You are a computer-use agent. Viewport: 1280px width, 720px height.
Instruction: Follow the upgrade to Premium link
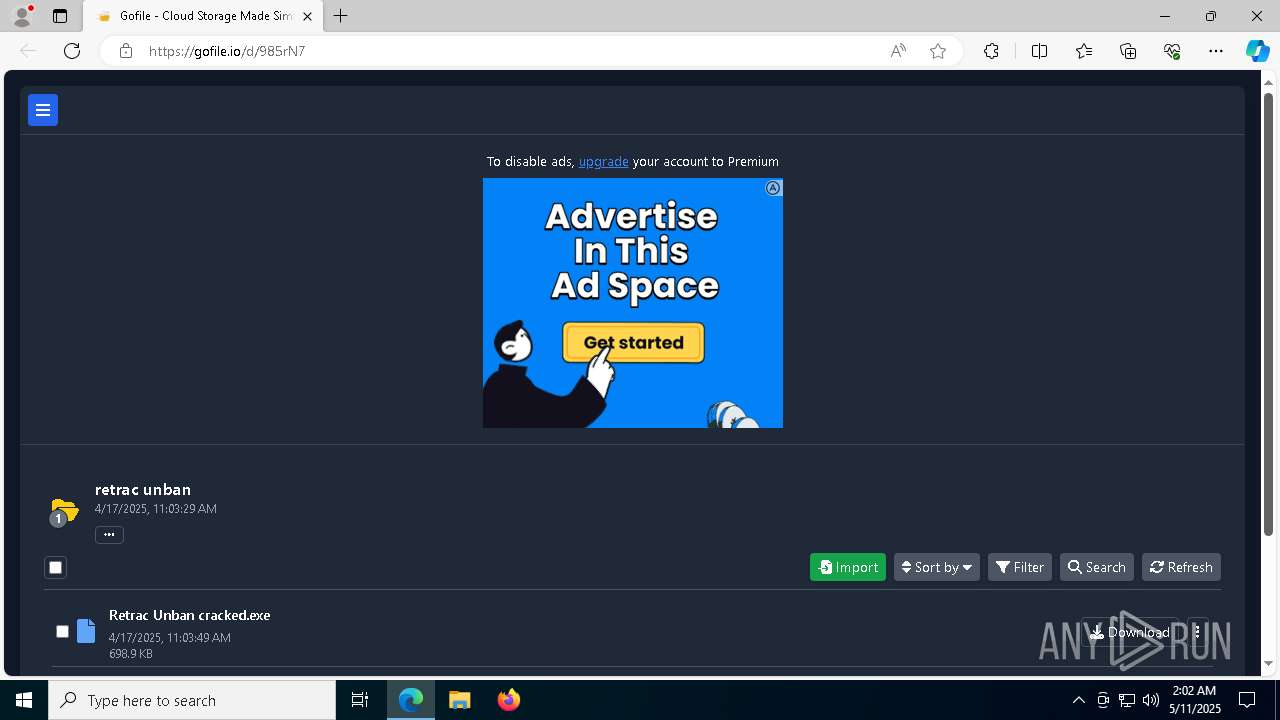(604, 161)
